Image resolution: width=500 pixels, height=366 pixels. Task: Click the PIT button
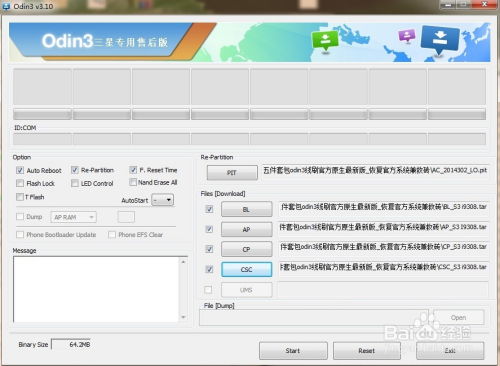(232, 173)
